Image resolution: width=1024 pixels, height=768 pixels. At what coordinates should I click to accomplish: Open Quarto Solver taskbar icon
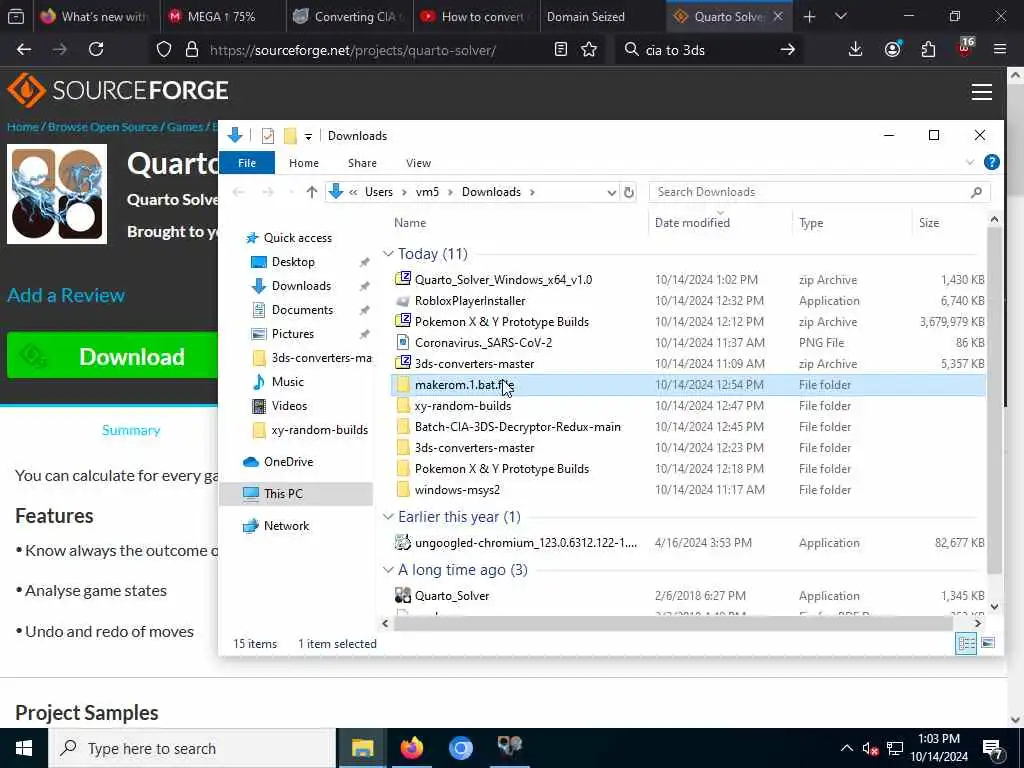click(x=510, y=748)
